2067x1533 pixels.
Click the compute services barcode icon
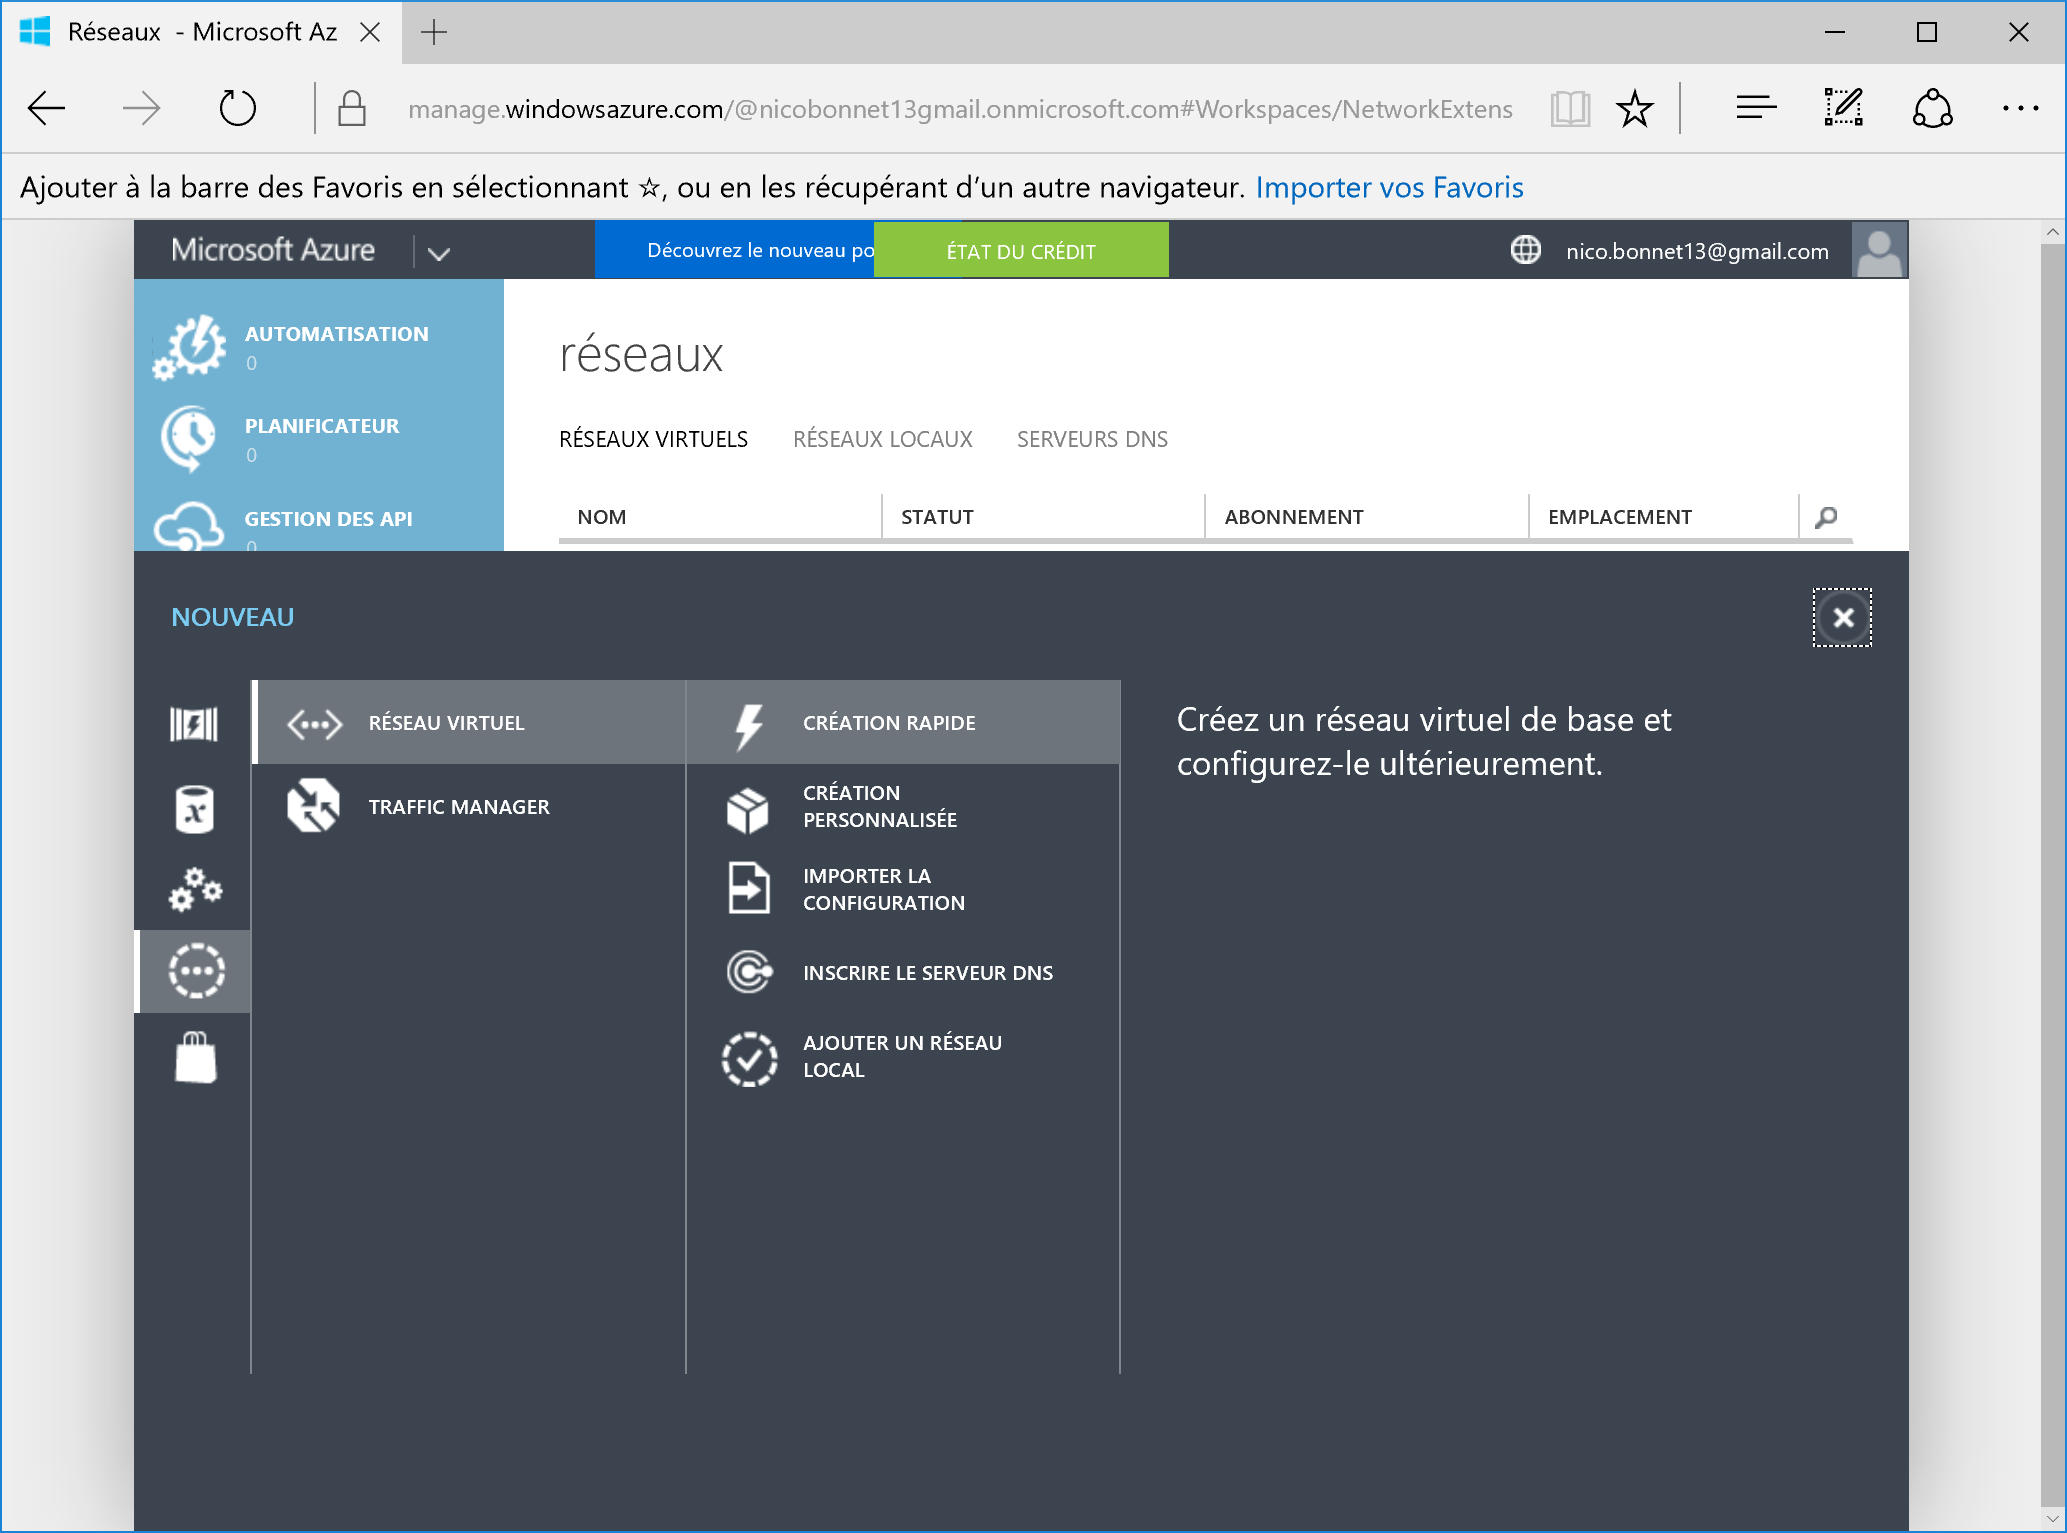coord(194,723)
